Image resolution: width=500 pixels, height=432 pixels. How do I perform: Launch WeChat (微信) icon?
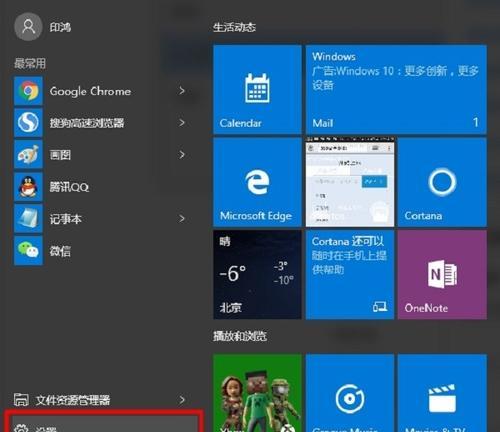click(28, 251)
